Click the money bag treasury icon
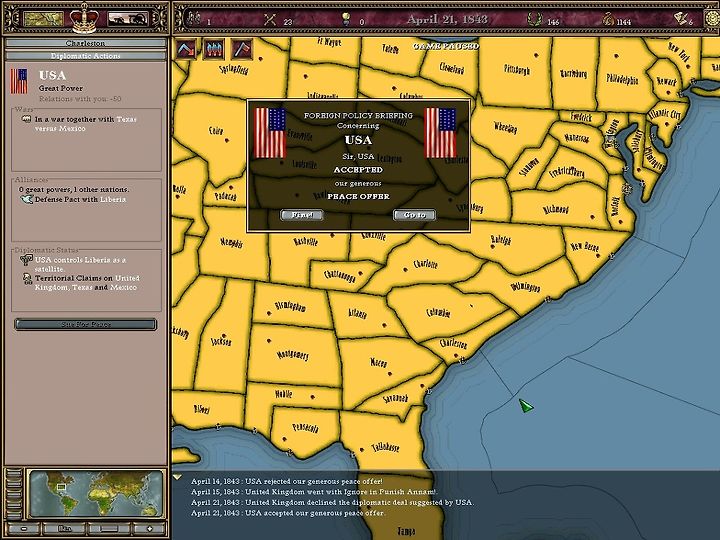The width and height of the screenshot is (720, 540). tap(608, 19)
